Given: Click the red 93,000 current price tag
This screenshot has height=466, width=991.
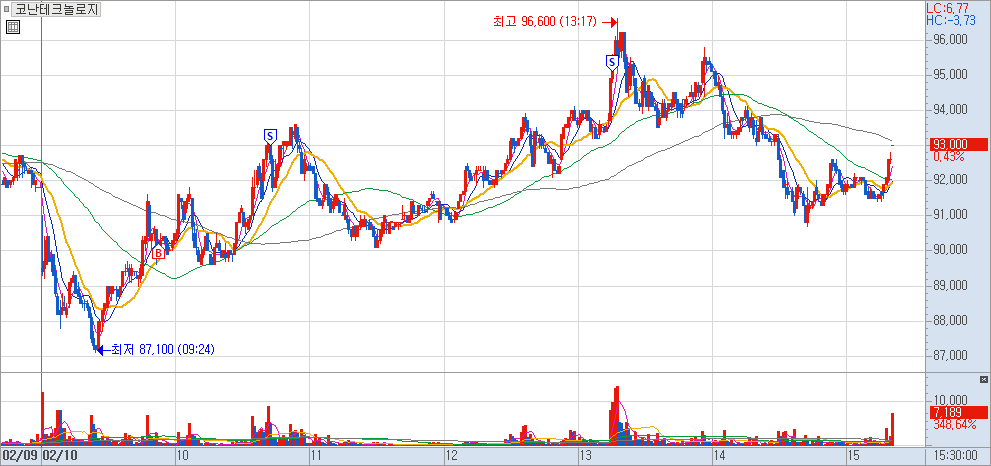Looking at the screenshot, I should 948,144.
